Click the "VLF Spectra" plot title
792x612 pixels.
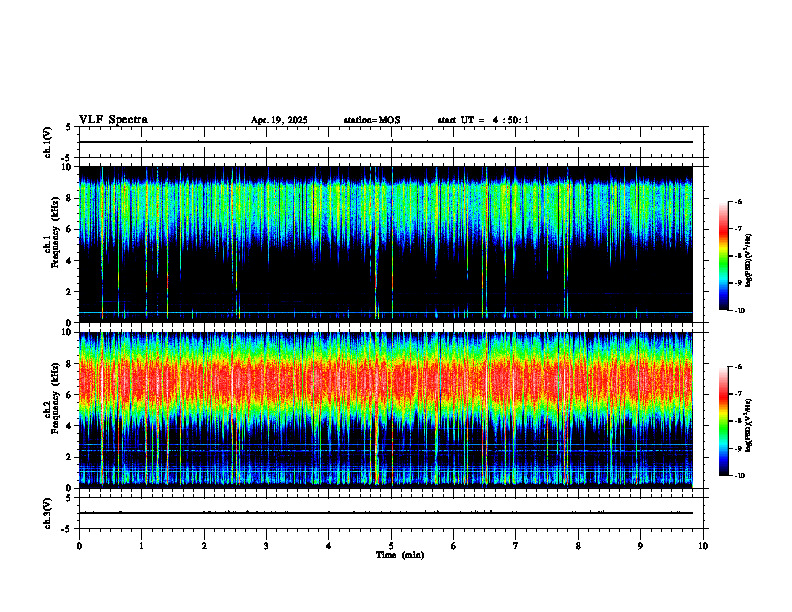coord(113,120)
